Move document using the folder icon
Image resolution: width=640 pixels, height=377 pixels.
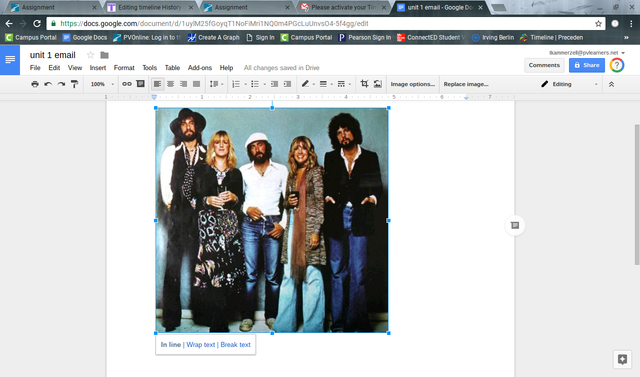coord(104,55)
